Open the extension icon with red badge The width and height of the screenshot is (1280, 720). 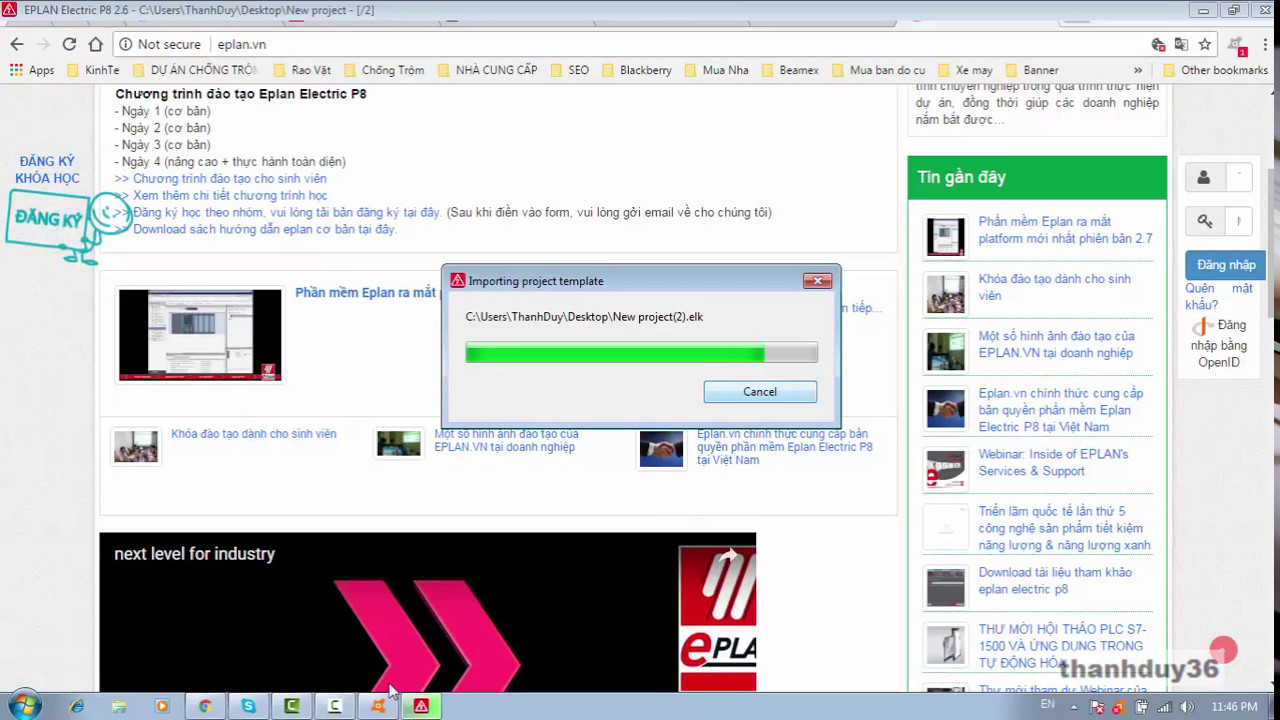point(1237,45)
